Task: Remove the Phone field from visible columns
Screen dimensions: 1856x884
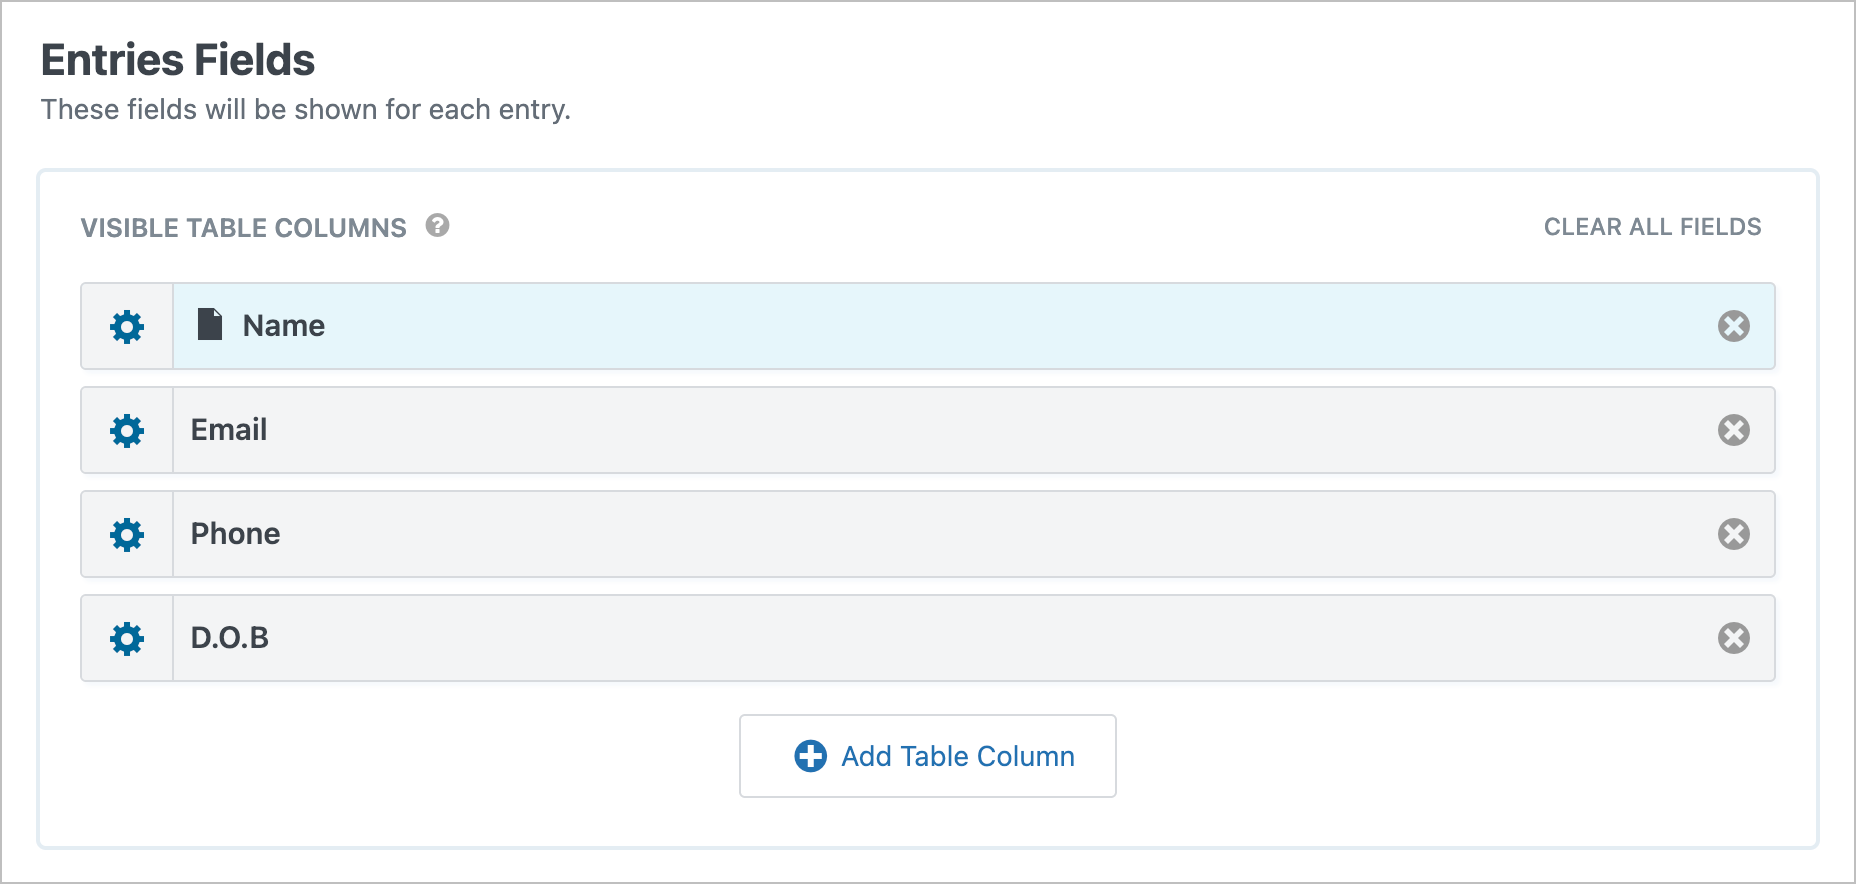Action: [1734, 534]
